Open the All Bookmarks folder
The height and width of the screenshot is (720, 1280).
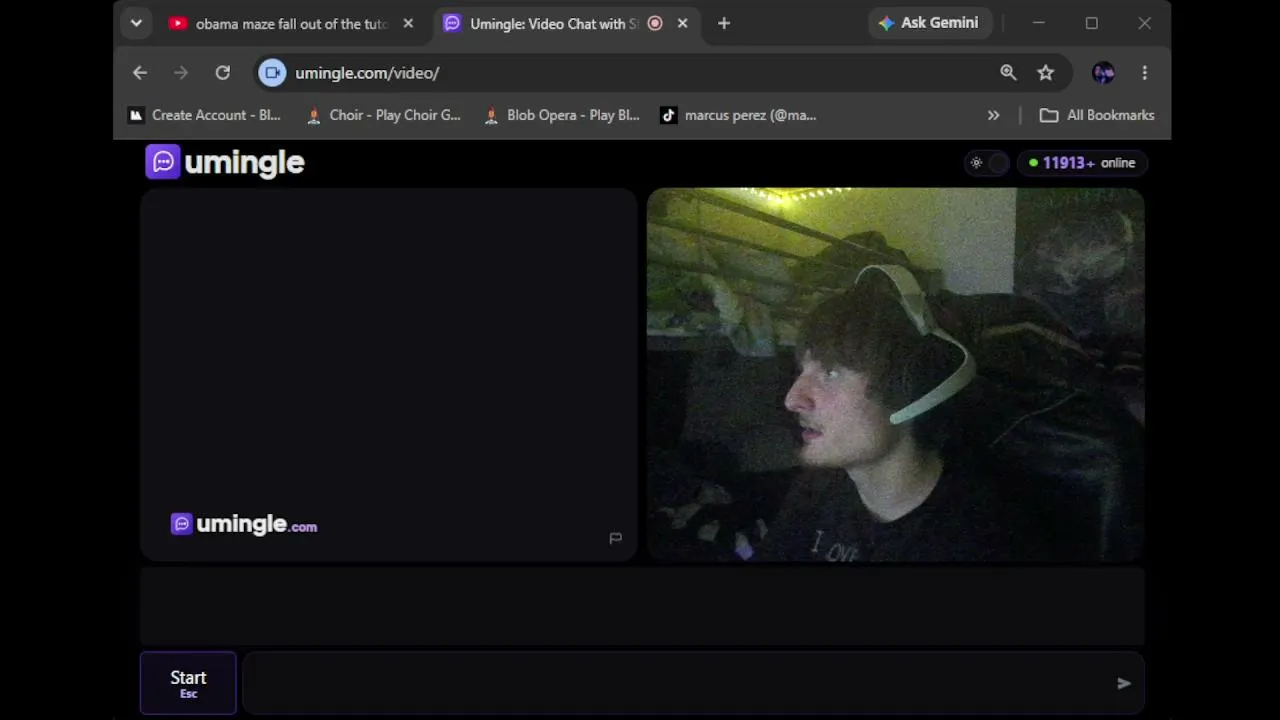pyautogui.click(x=1097, y=115)
